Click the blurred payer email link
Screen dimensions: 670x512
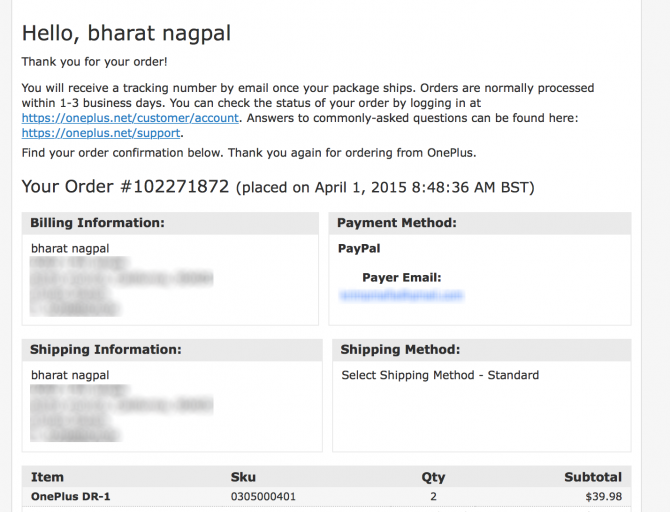401,296
